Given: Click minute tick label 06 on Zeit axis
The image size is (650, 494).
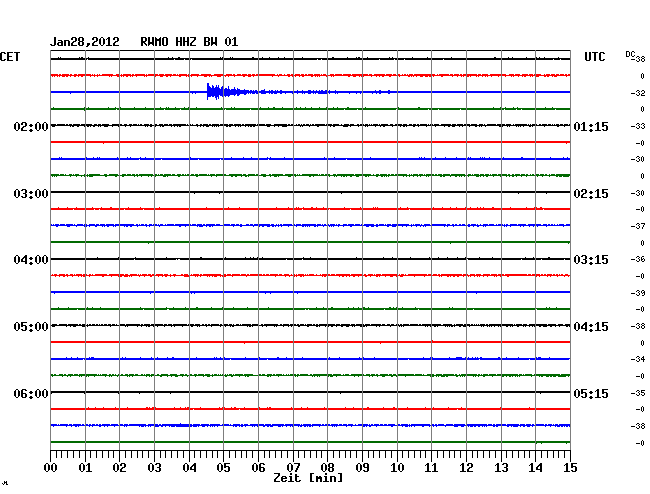Looking at the screenshot, I should click(x=258, y=467).
